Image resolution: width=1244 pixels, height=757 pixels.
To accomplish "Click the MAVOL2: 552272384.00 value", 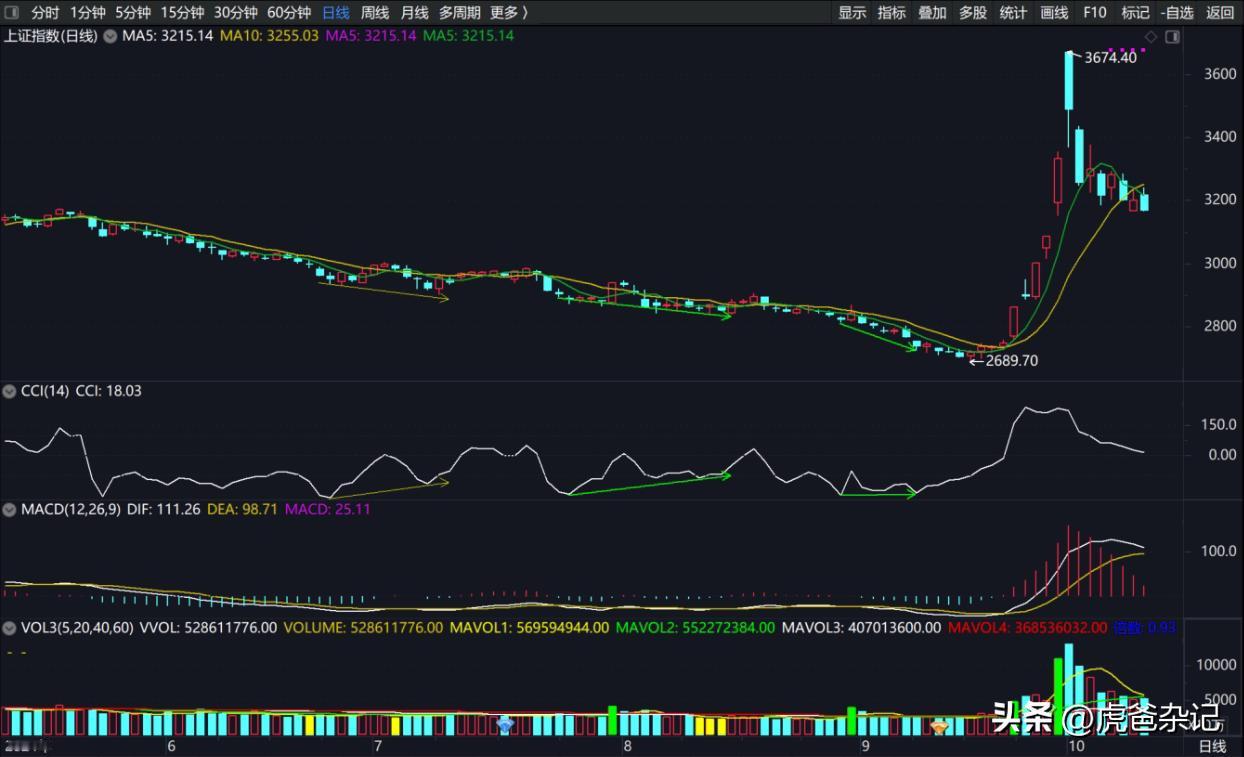I will click(x=695, y=628).
